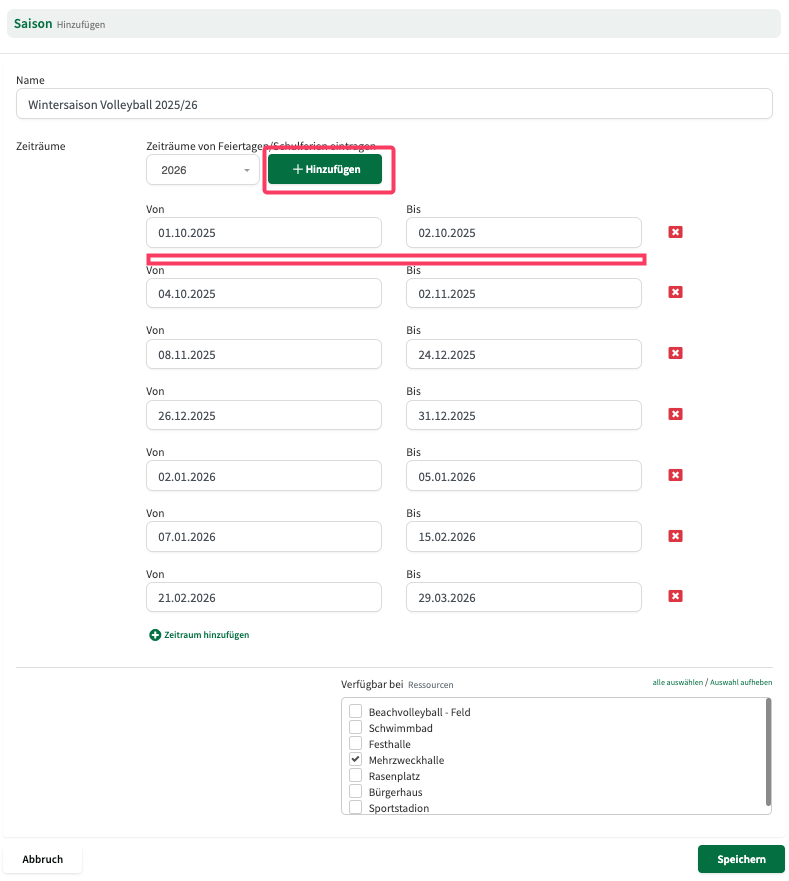Viewport: 789px width, 881px height.
Task: Cancel with the Abbruch button
Action: pyautogui.click(x=43, y=859)
